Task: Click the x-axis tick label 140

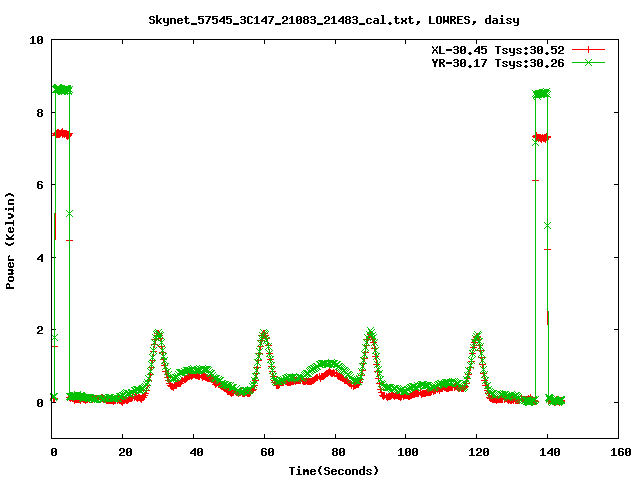Action: (x=550, y=452)
